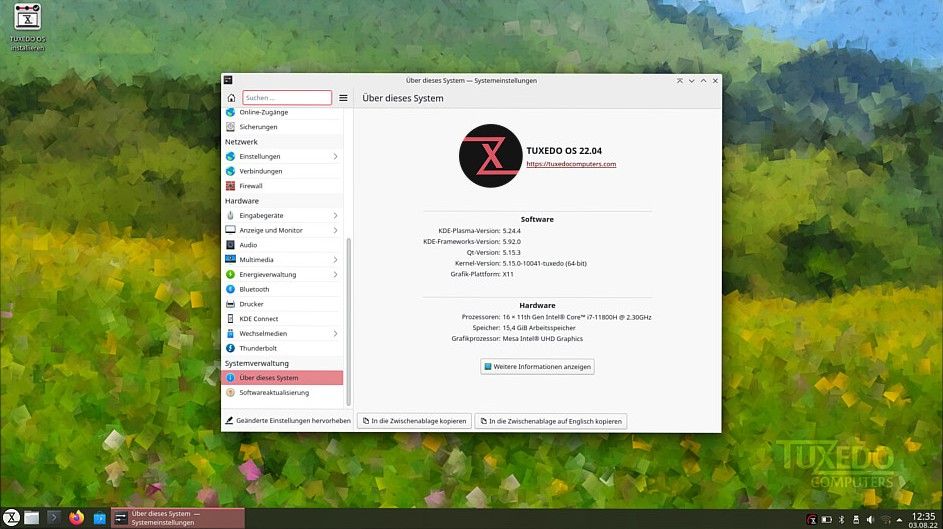This screenshot has width=943, height=529.
Task: Launch Firefox from taskbar
Action: [x=76, y=518]
